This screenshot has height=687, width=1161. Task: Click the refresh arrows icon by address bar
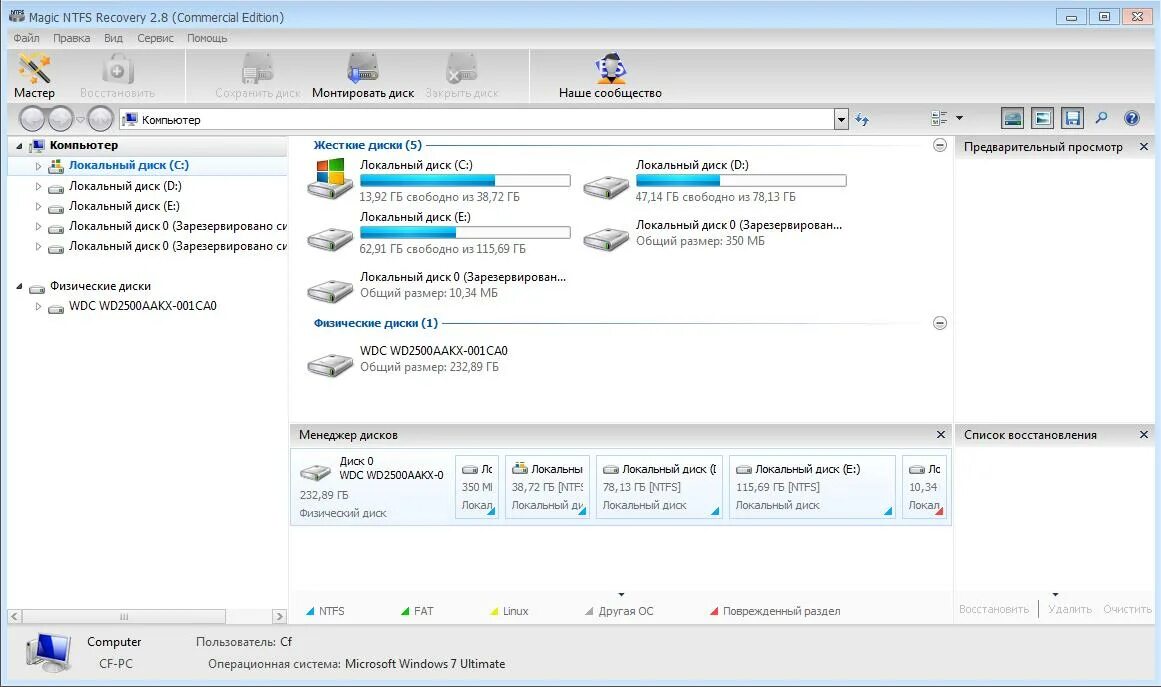pos(862,119)
